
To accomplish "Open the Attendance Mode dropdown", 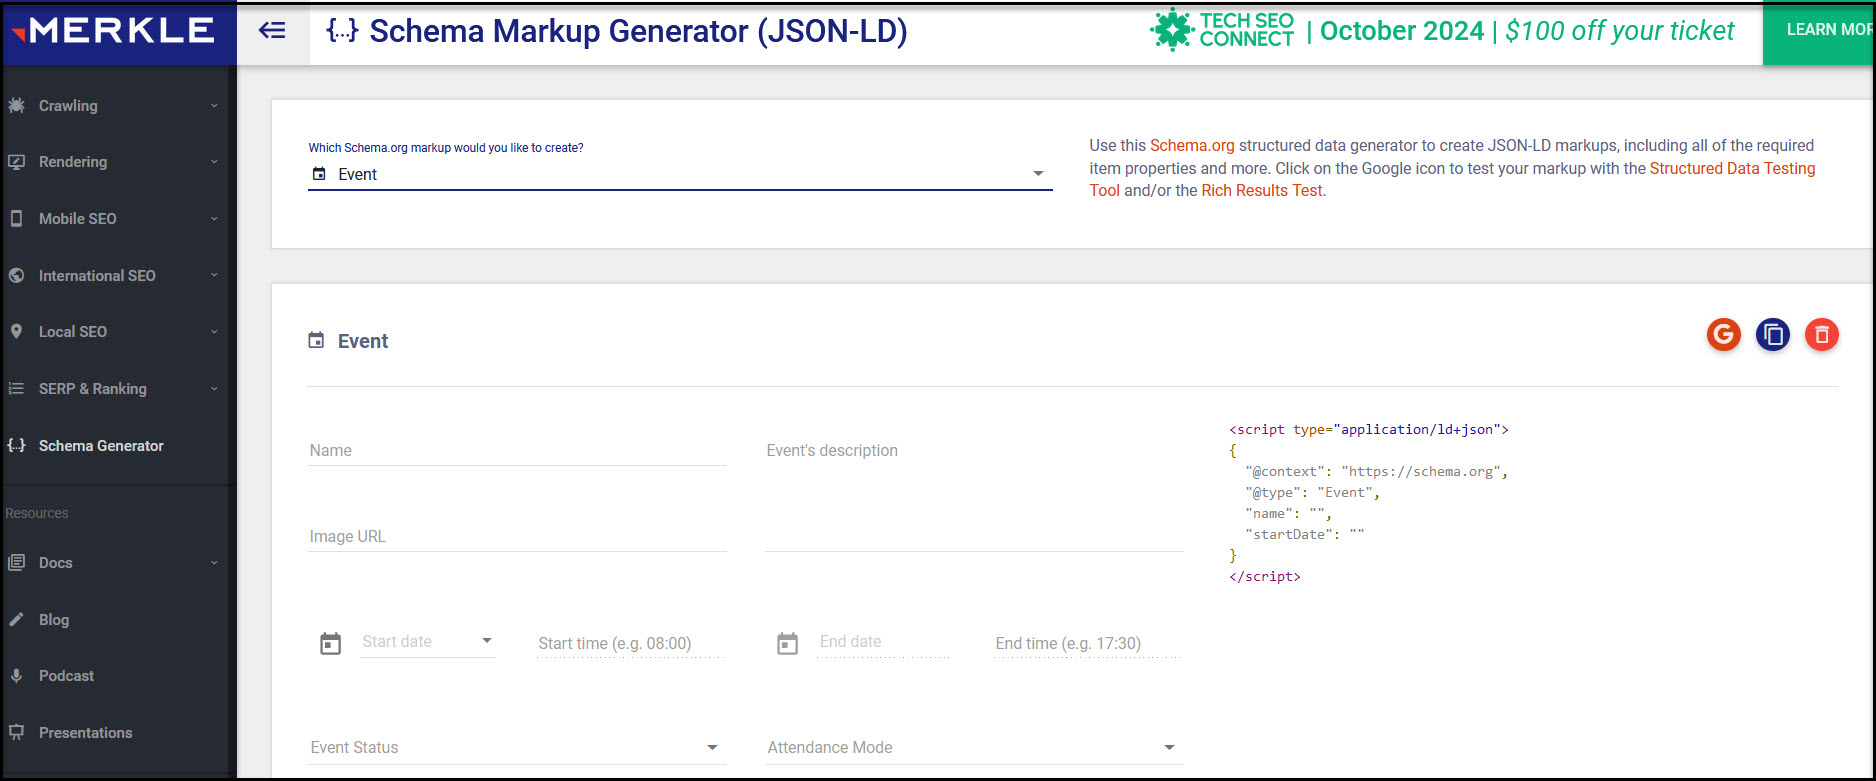I will click(x=974, y=747).
